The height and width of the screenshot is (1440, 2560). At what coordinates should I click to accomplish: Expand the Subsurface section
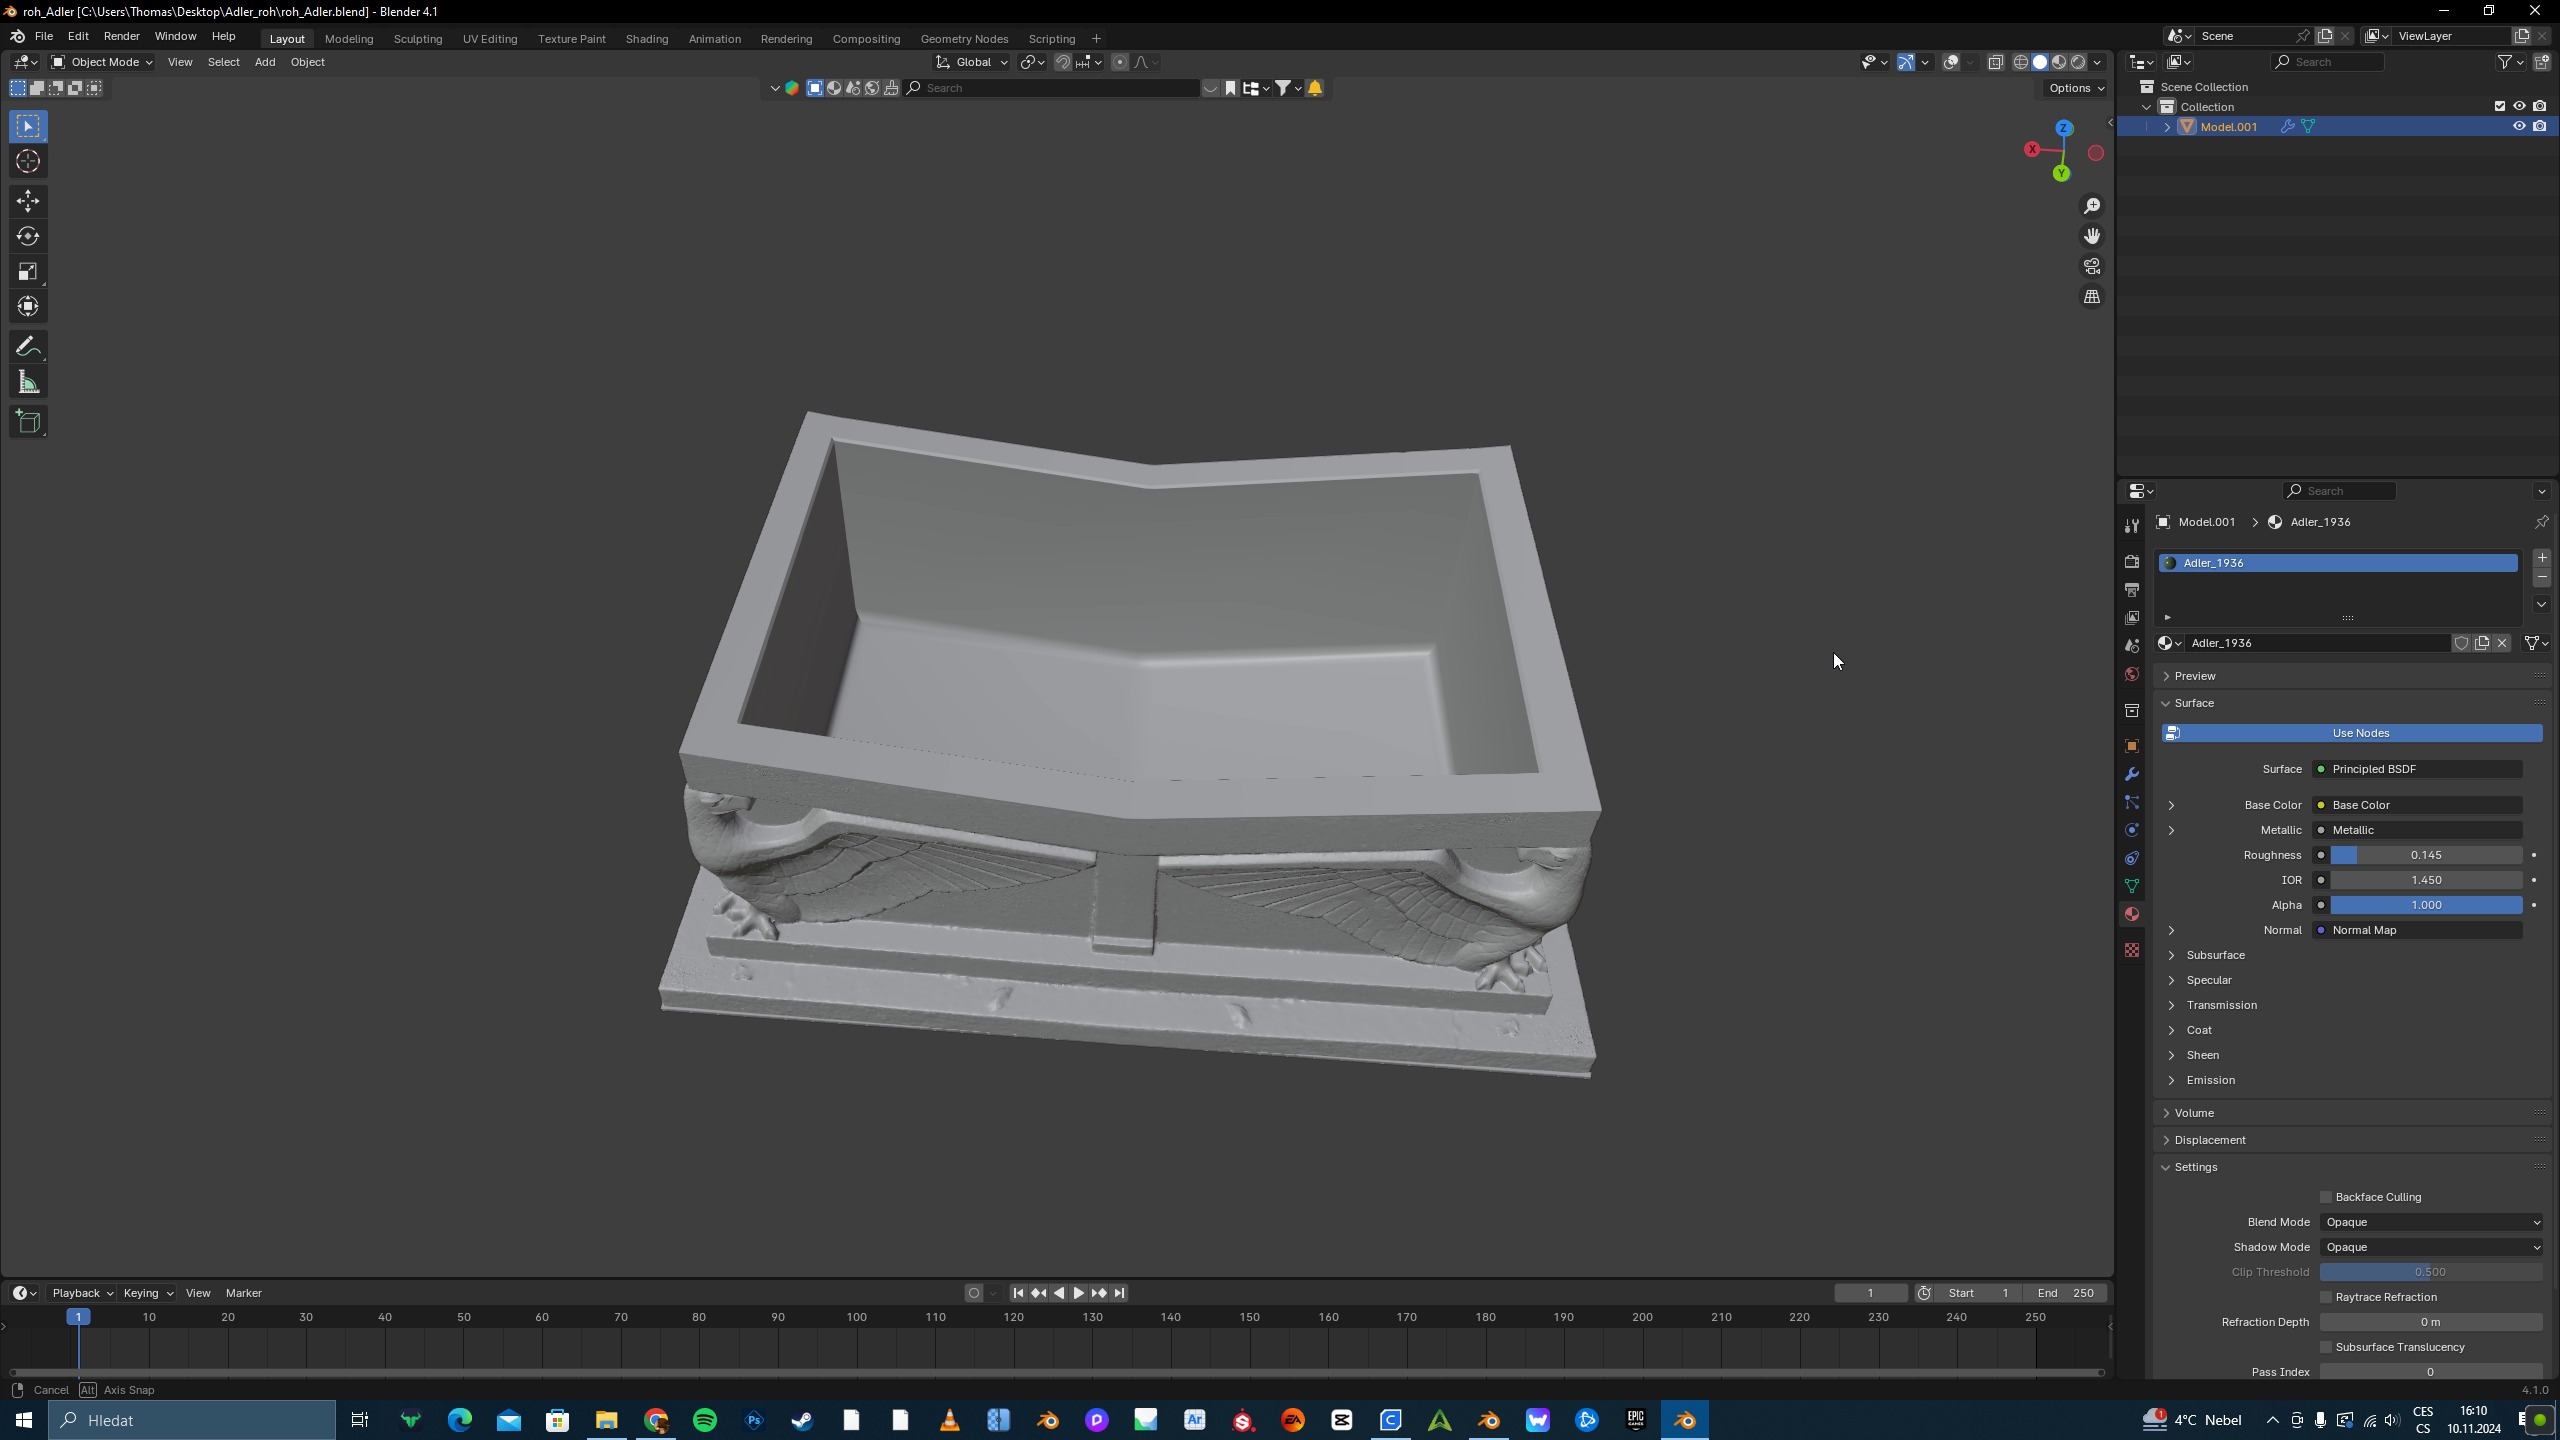point(2215,955)
